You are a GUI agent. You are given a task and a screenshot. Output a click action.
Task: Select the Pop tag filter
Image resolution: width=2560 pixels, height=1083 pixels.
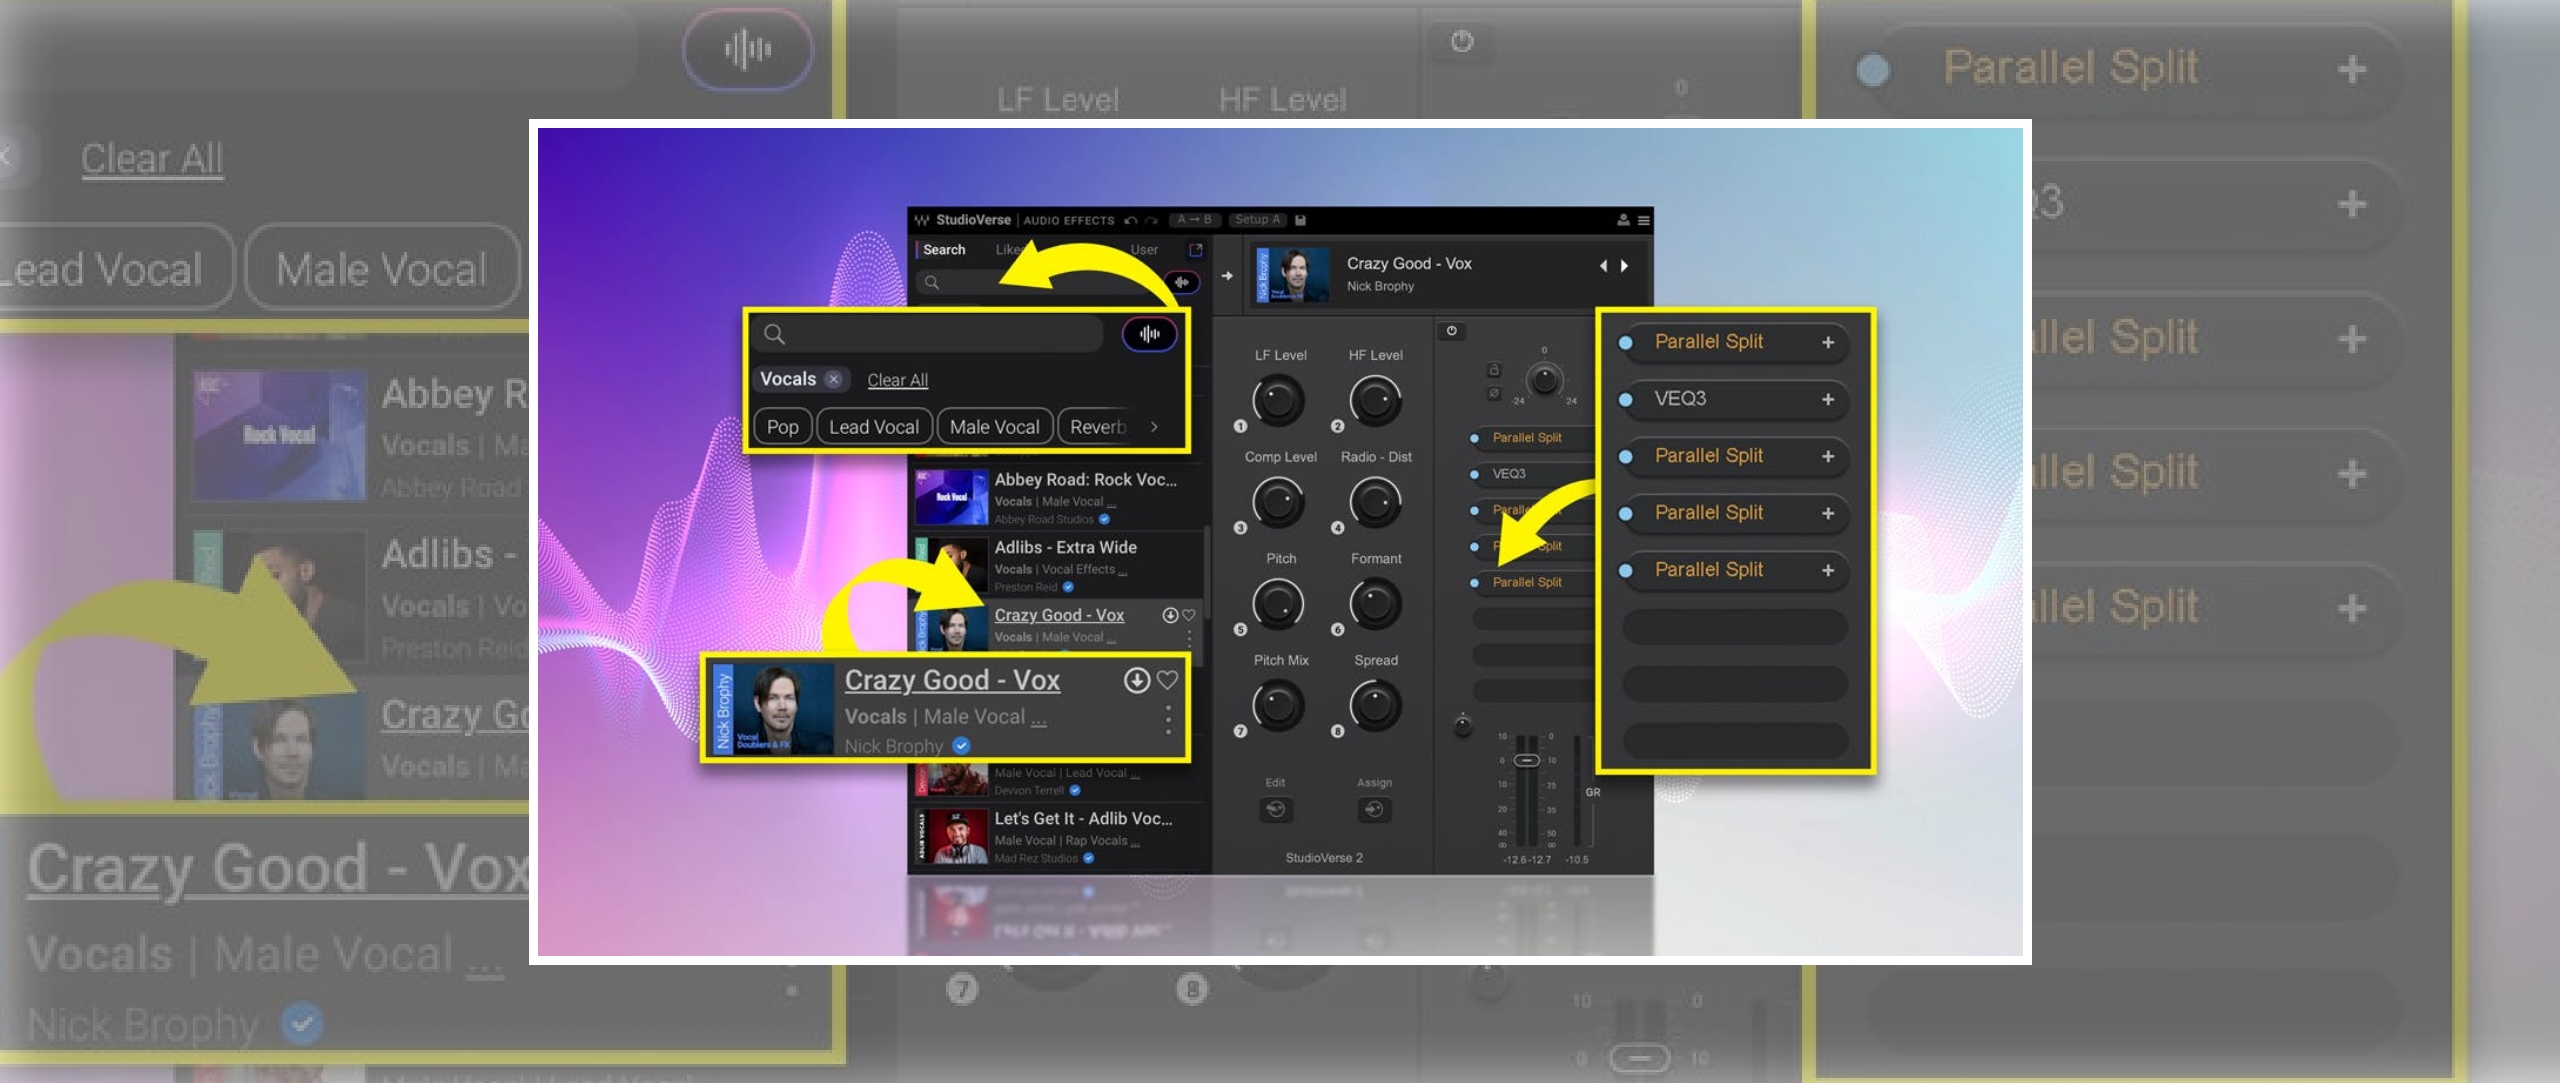point(782,427)
